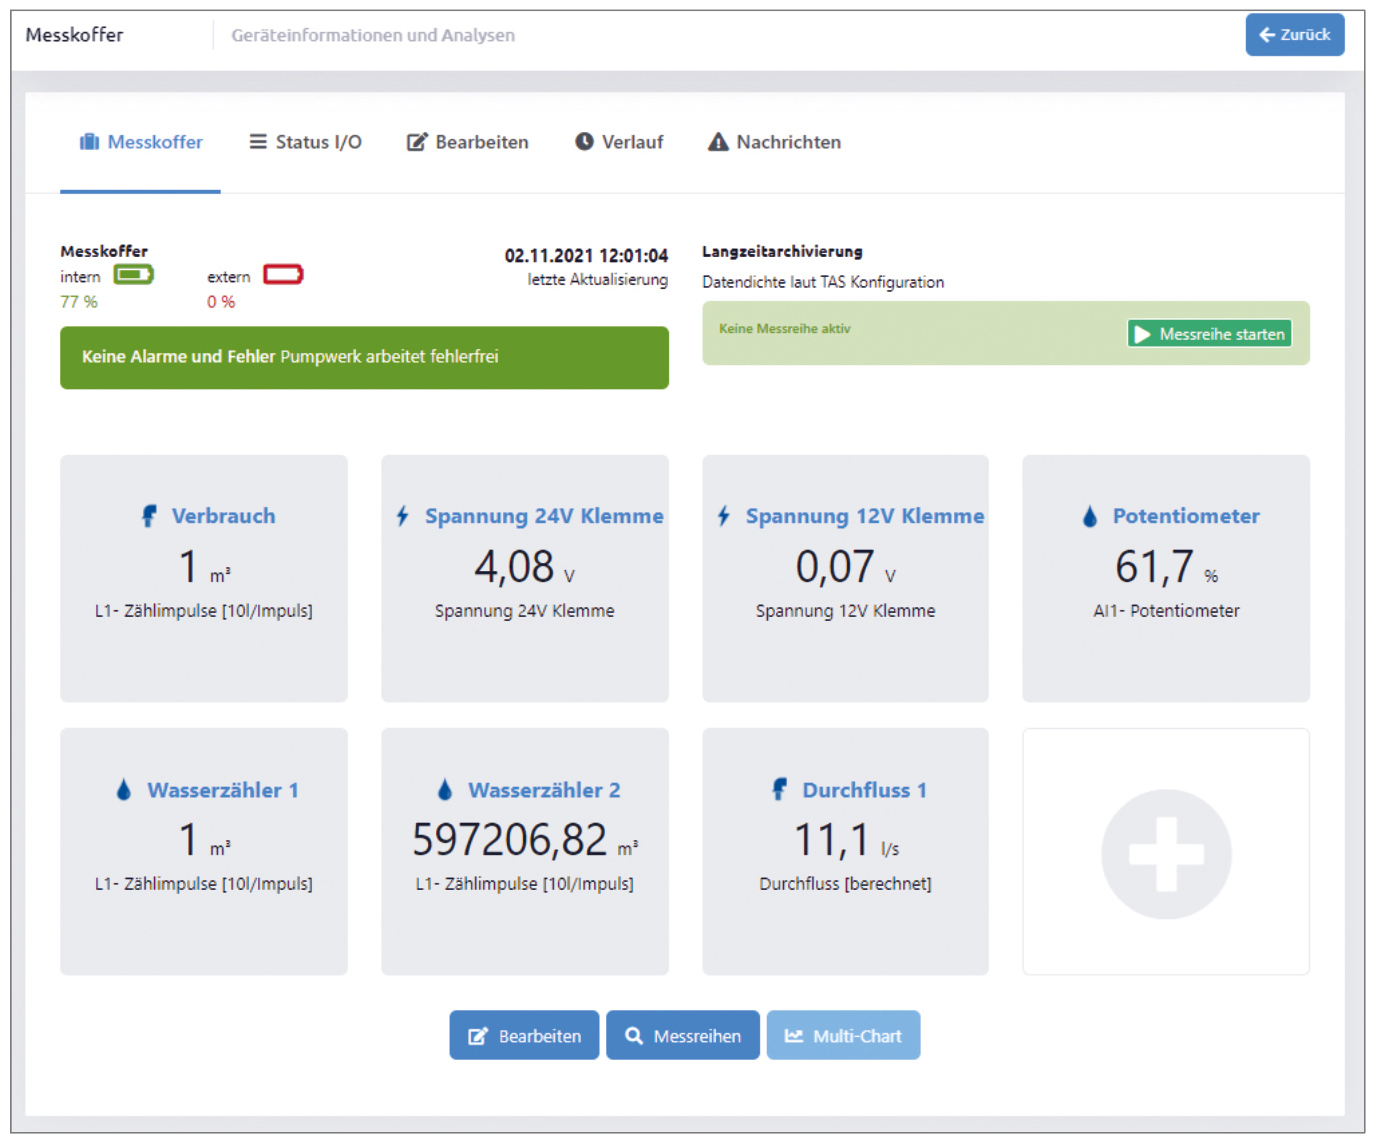Click the blue Bearbeiten button at bottom

pyautogui.click(x=524, y=1036)
